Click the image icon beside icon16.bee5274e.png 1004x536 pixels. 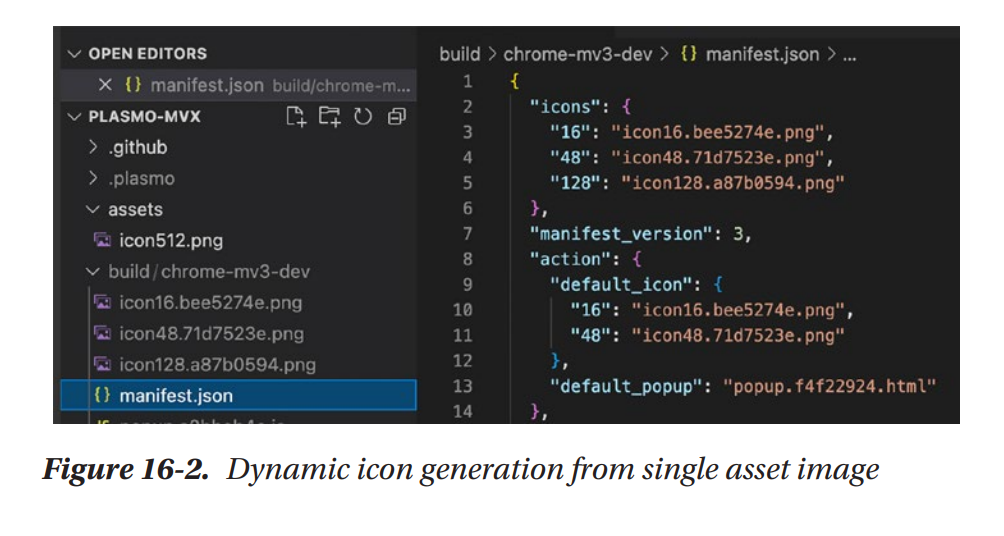pyautogui.click(x=101, y=302)
